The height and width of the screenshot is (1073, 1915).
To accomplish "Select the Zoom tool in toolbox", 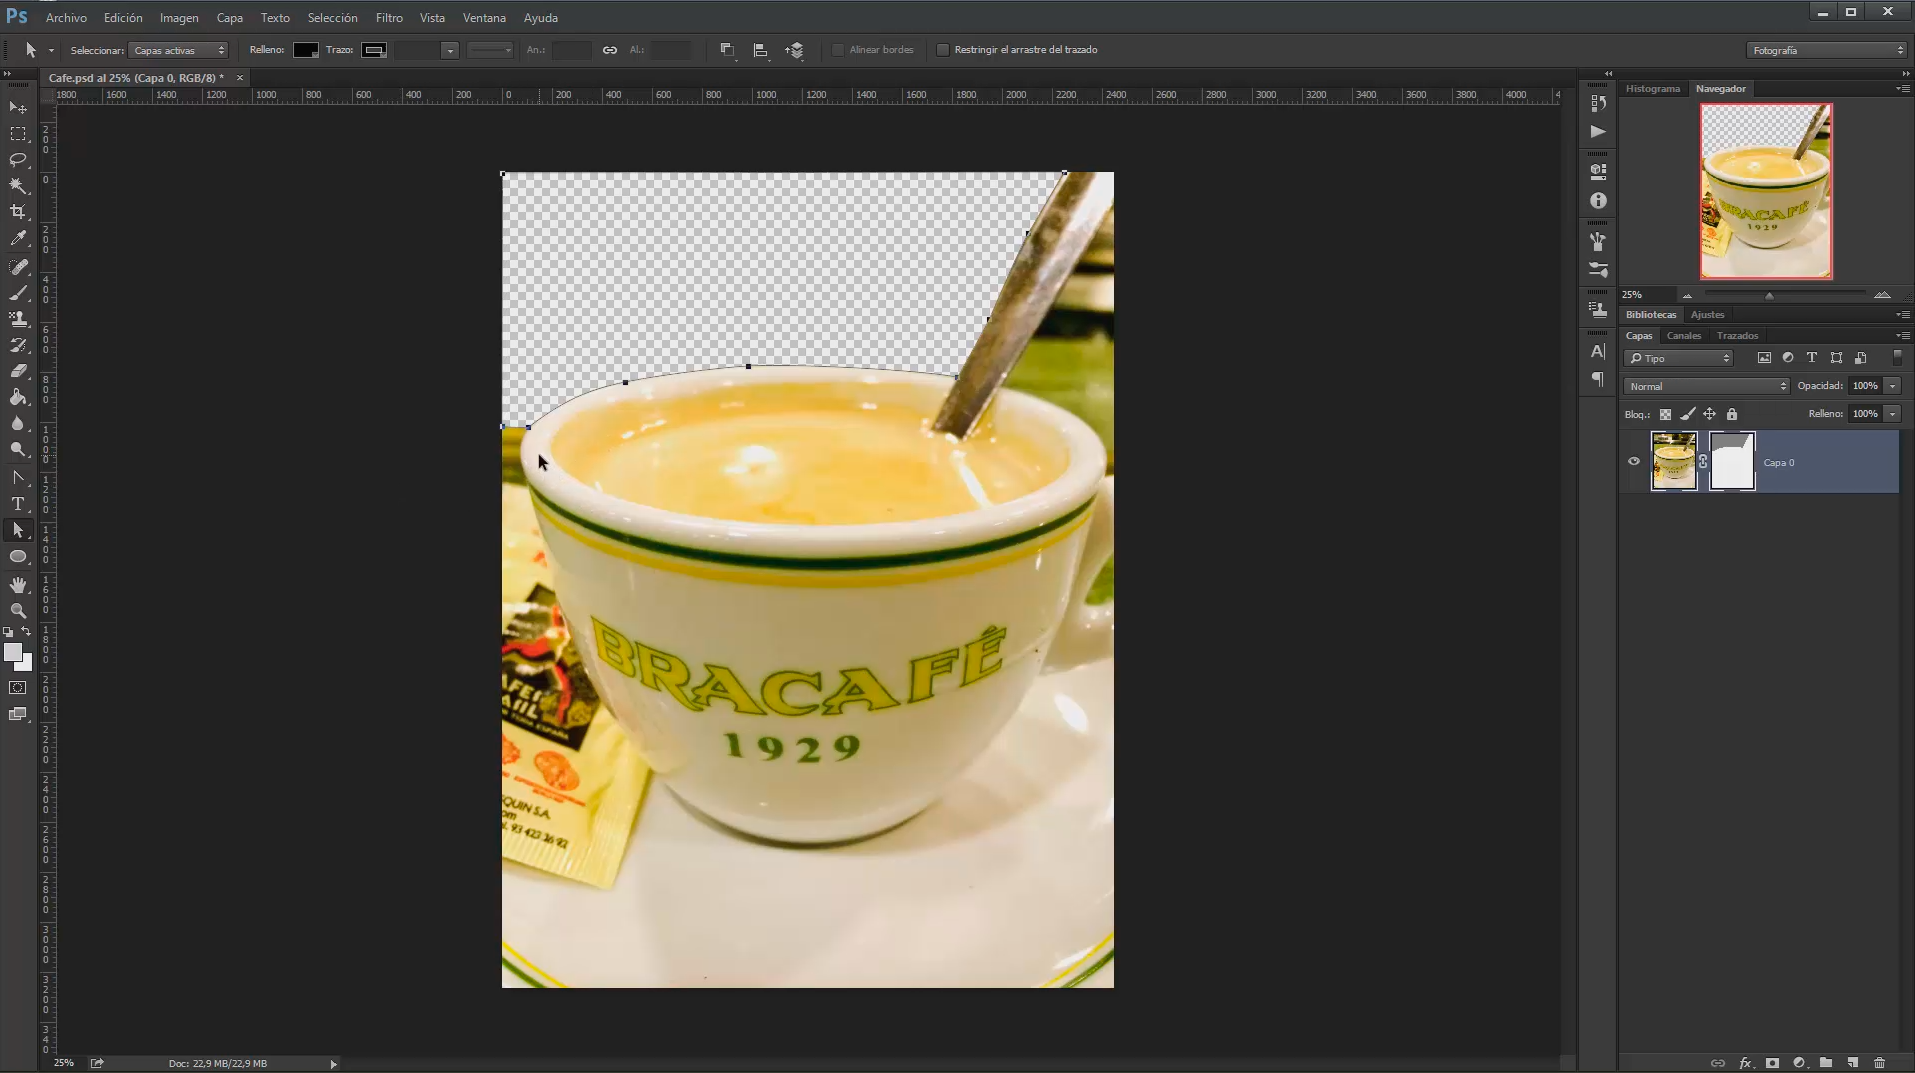I will click(x=18, y=611).
